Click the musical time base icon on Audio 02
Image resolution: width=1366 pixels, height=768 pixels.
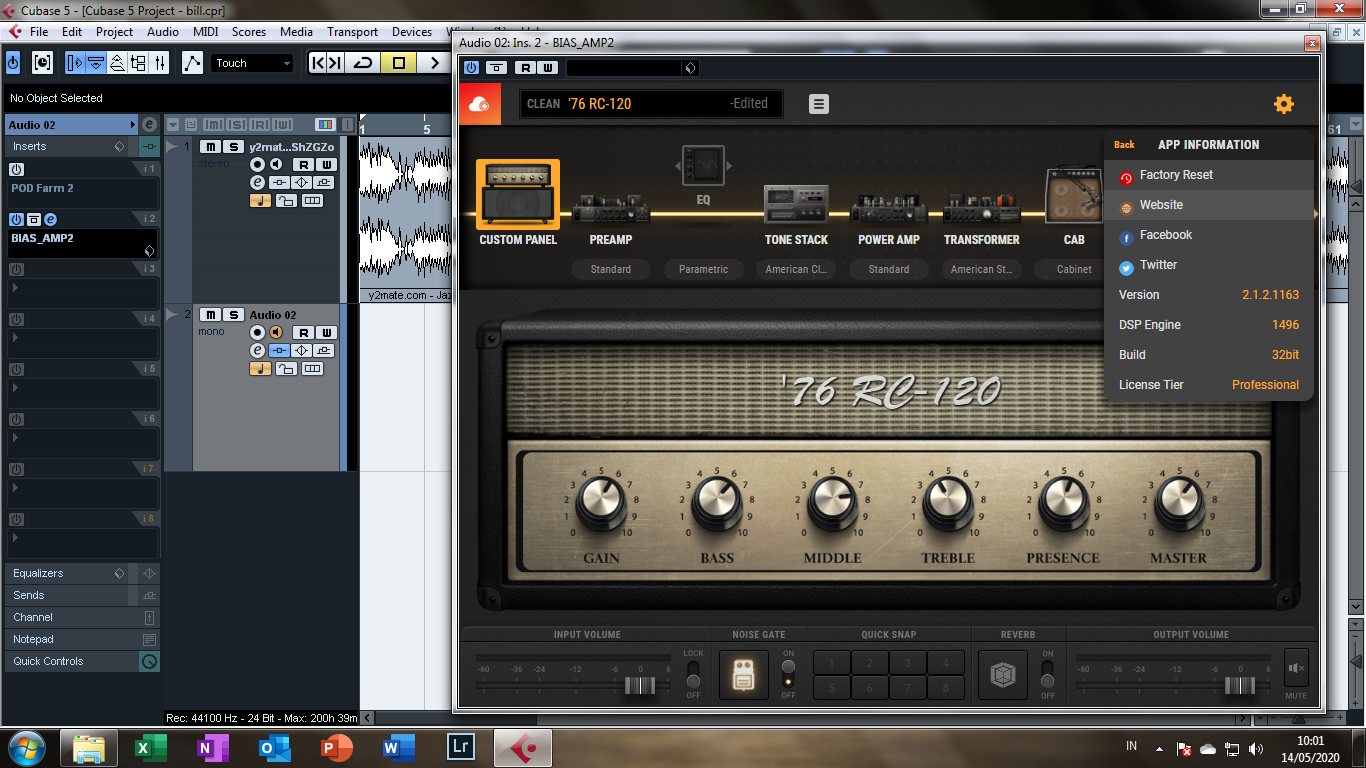point(260,368)
